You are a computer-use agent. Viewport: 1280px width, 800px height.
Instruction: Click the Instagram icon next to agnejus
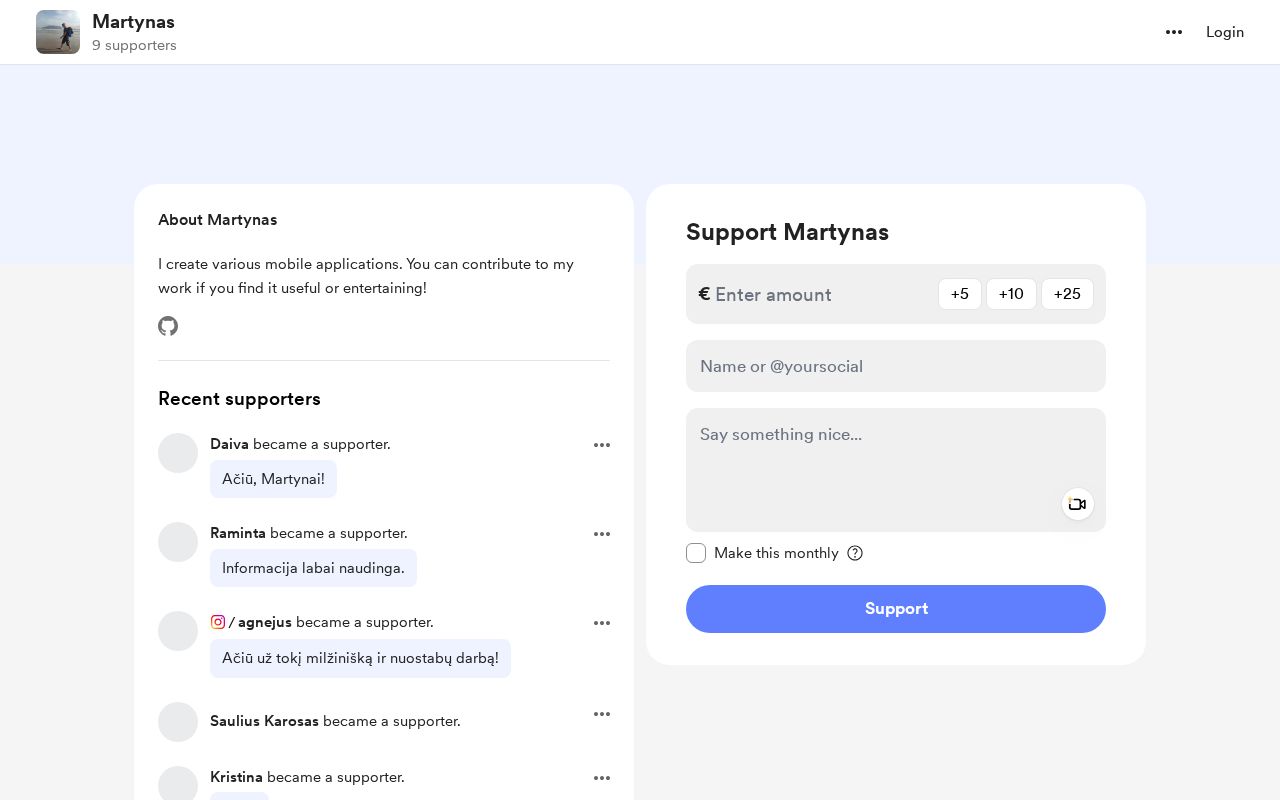point(218,622)
